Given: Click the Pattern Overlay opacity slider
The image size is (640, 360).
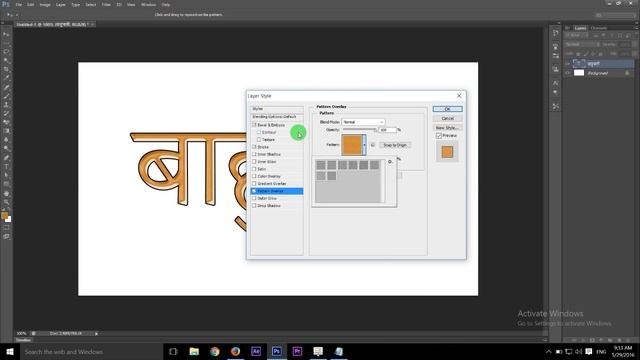Looking at the screenshot, I should pyautogui.click(x=359, y=130).
